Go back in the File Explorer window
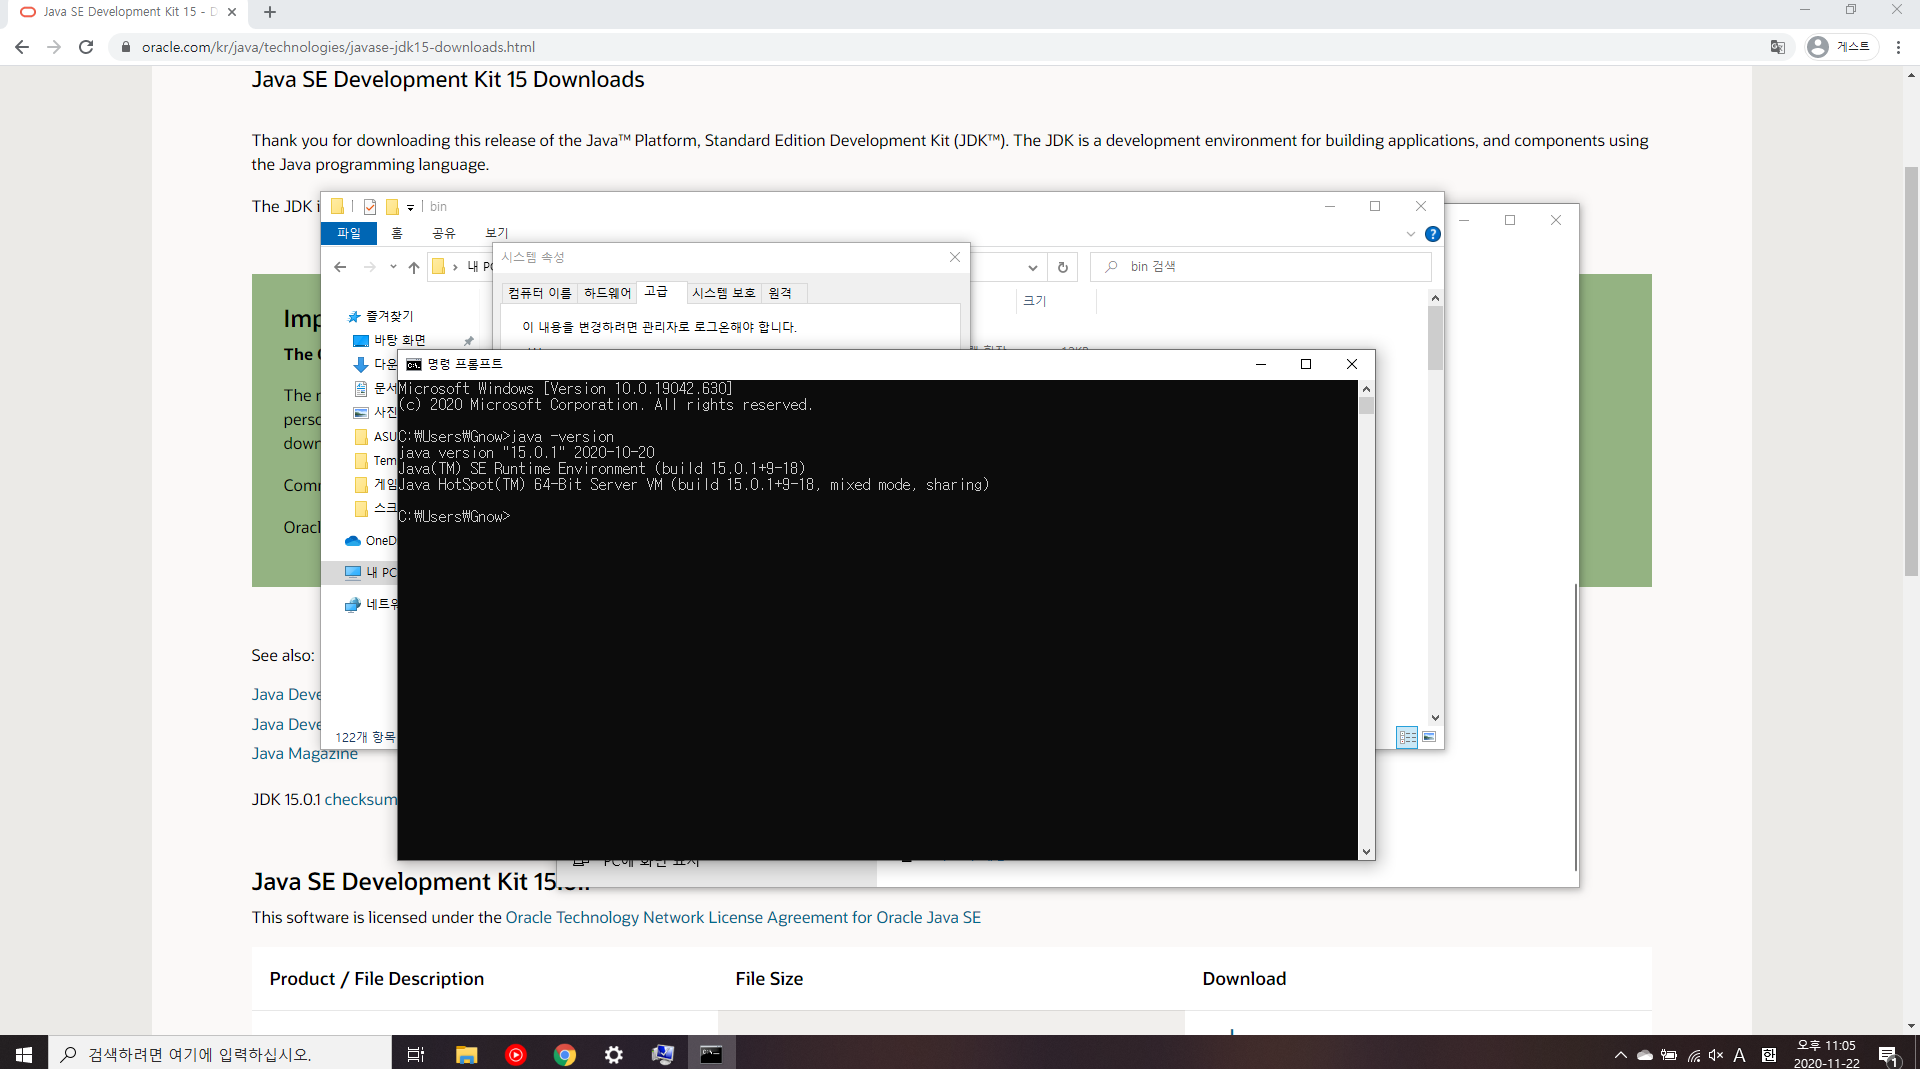1920x1069 pixels. point(340,267)
